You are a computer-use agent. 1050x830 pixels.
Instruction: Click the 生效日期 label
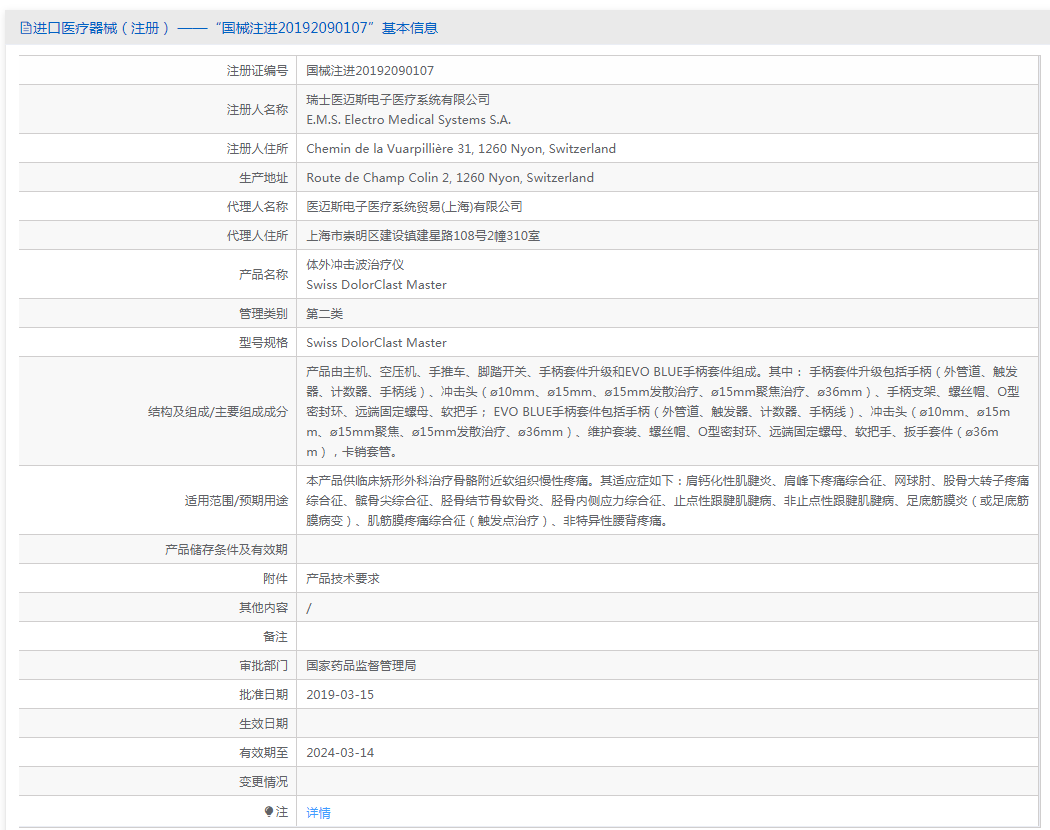pyautogui.click(x=263, y=724)
